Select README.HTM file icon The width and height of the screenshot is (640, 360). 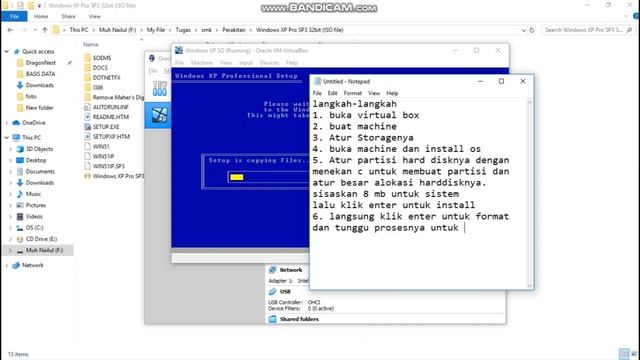click(x=87, y=117)
